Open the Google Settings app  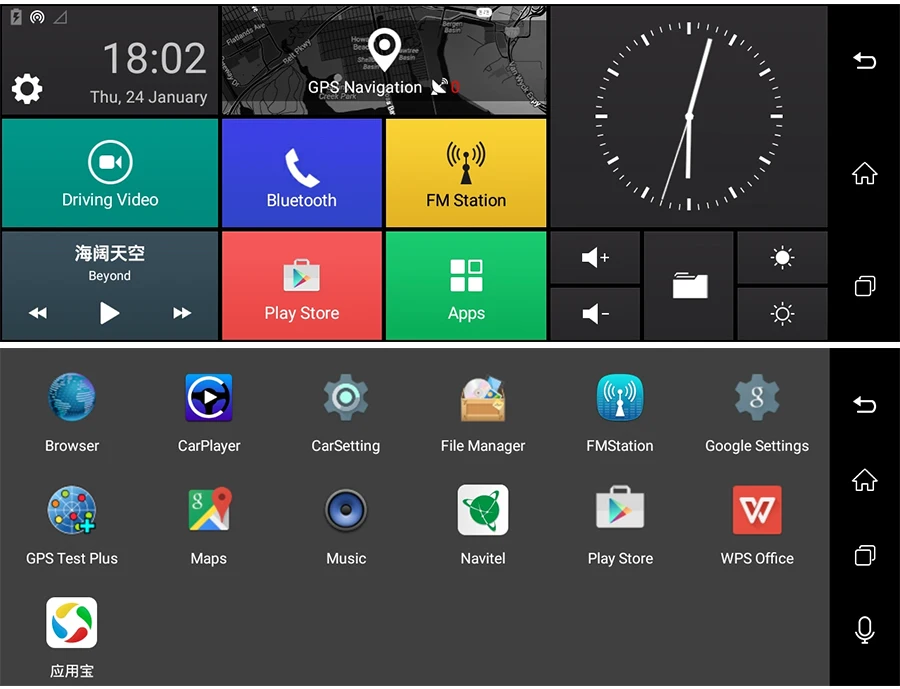(757, 413)
